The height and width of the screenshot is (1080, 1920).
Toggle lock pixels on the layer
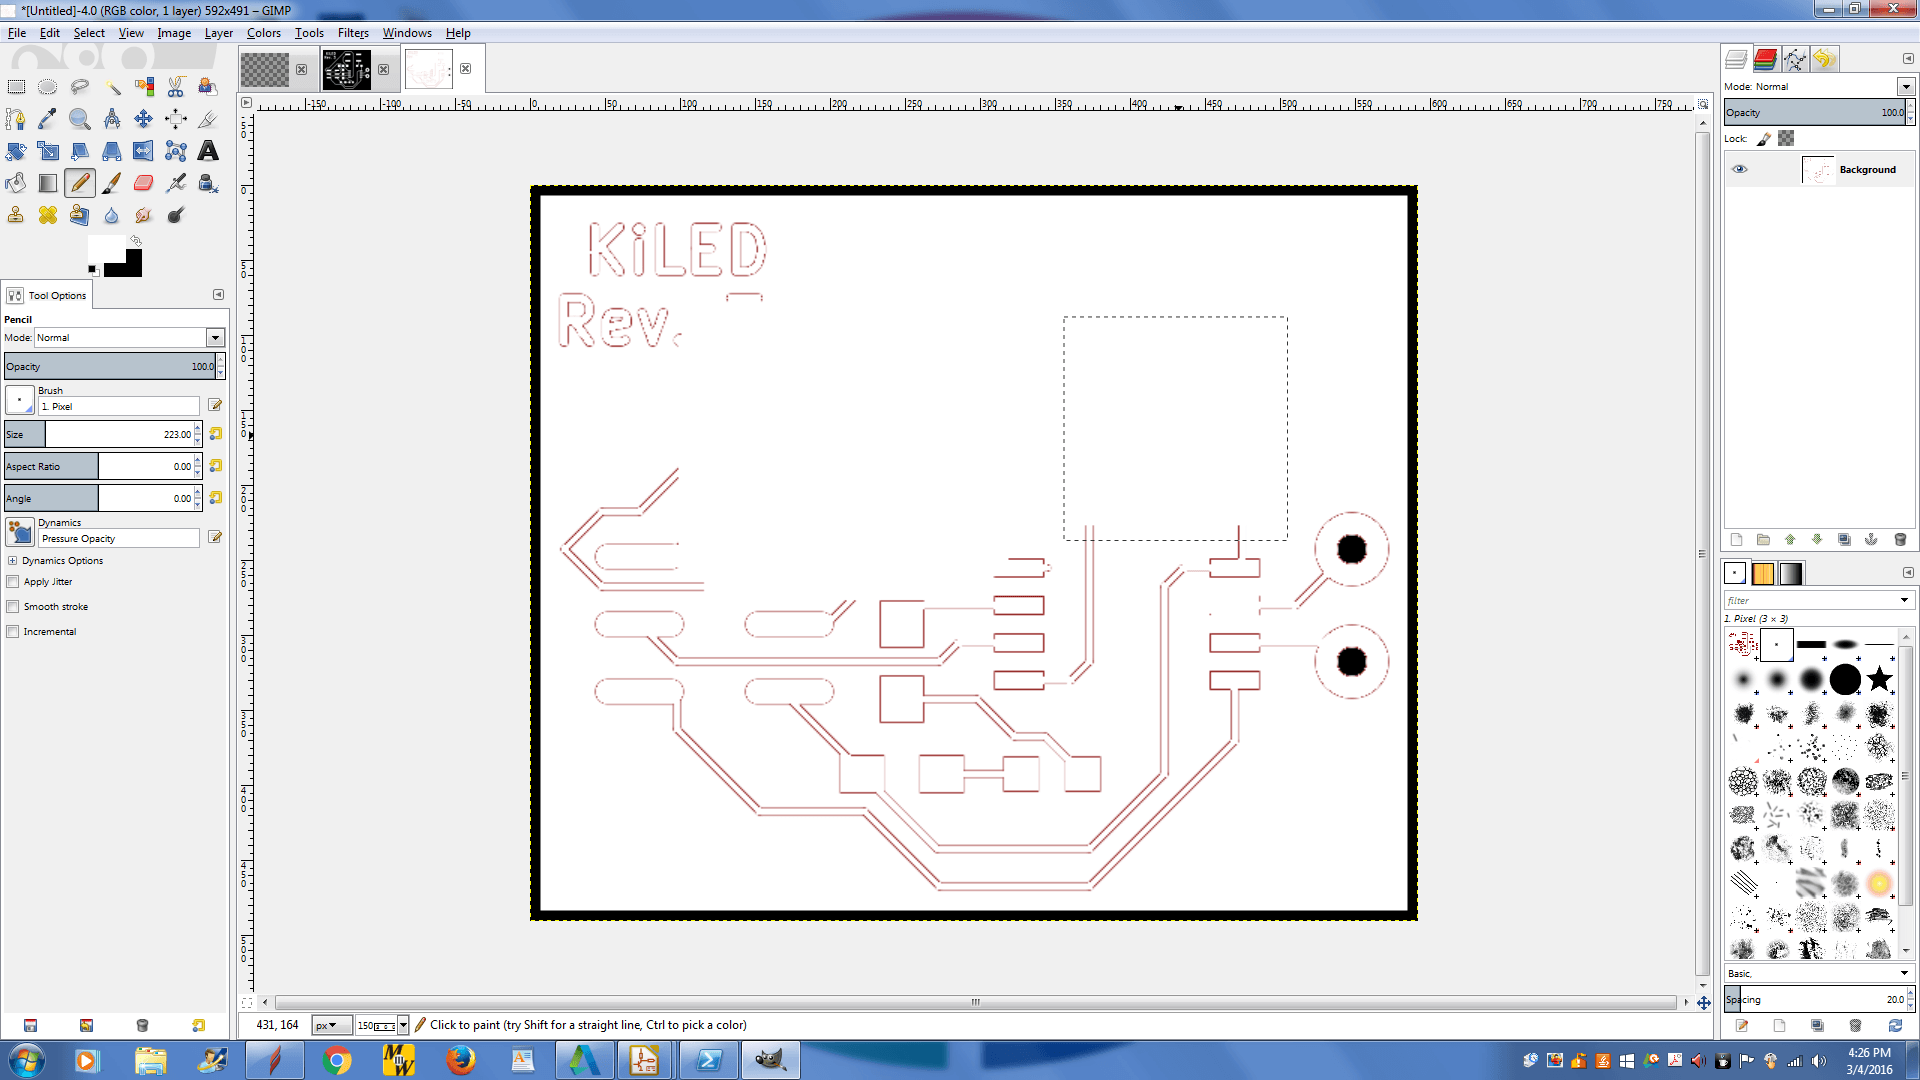pos(1764,139)
